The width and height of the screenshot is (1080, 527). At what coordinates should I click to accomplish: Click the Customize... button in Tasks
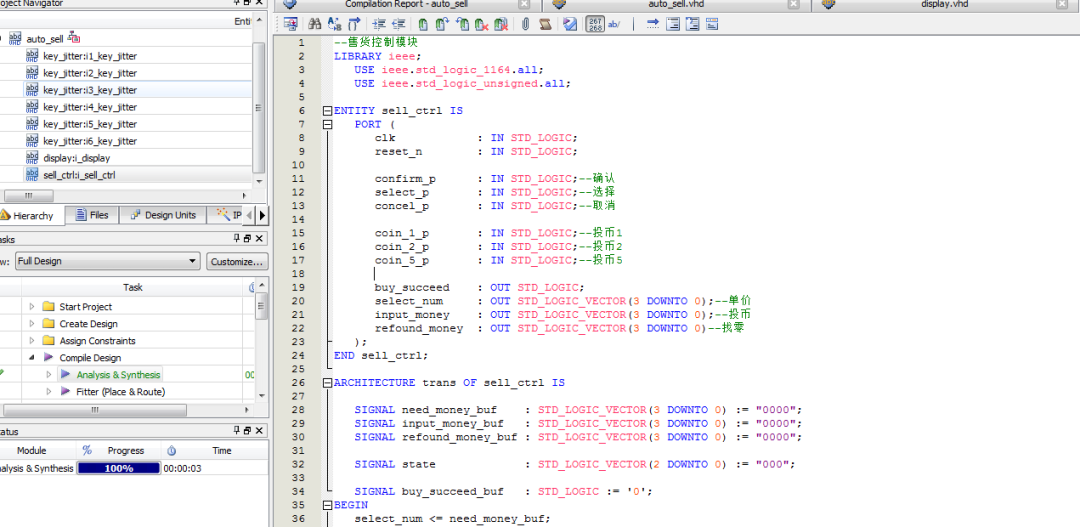click(x=237, y=261)
